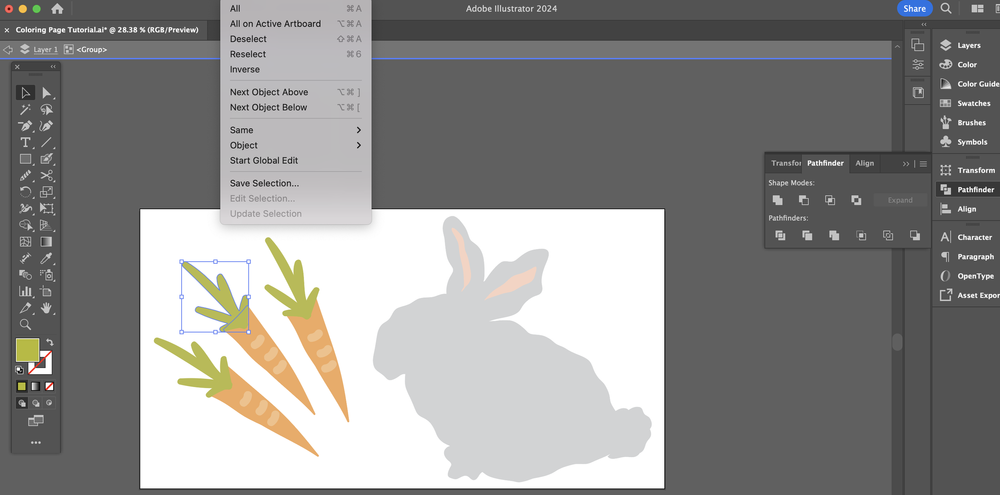This screenshot has height=495, width=1000.
Task: Enable Draw Behind mode
Action: pos(36,403)
